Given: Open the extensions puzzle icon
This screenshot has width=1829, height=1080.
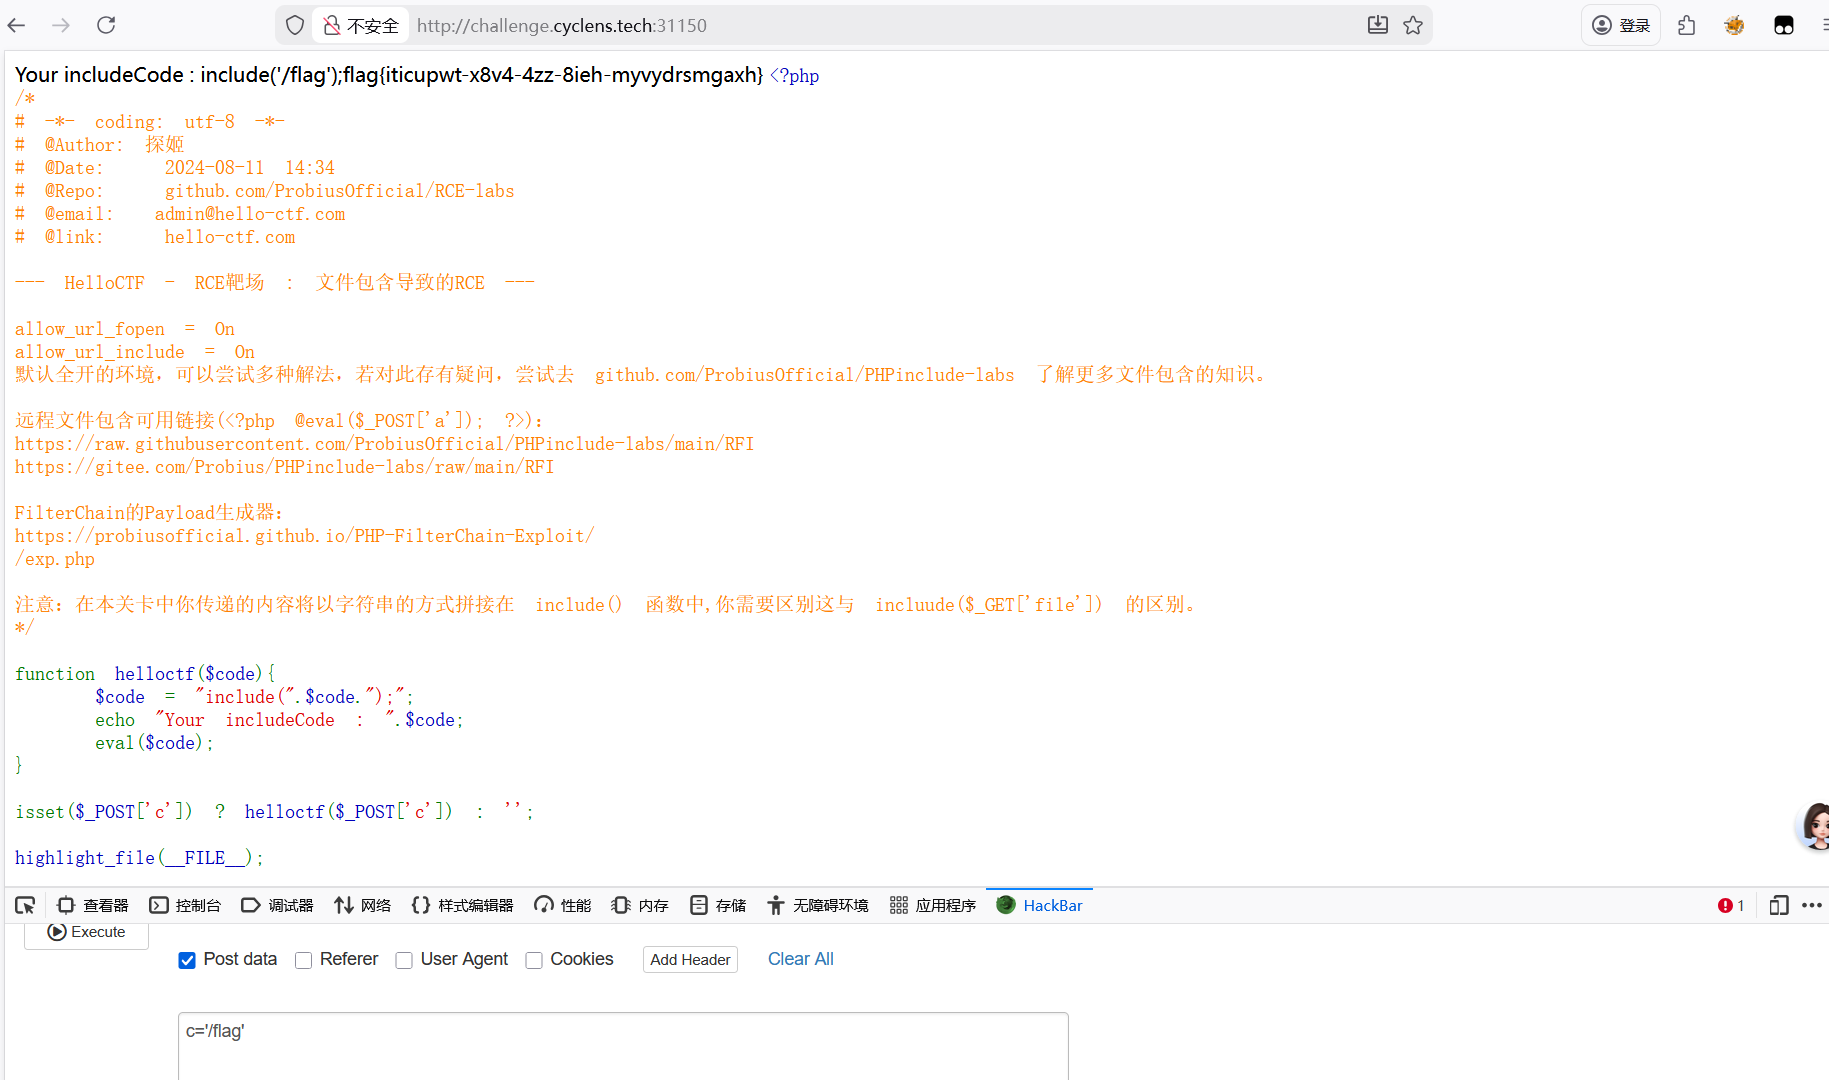Looking at the screenshot, I should [1687, 25].
